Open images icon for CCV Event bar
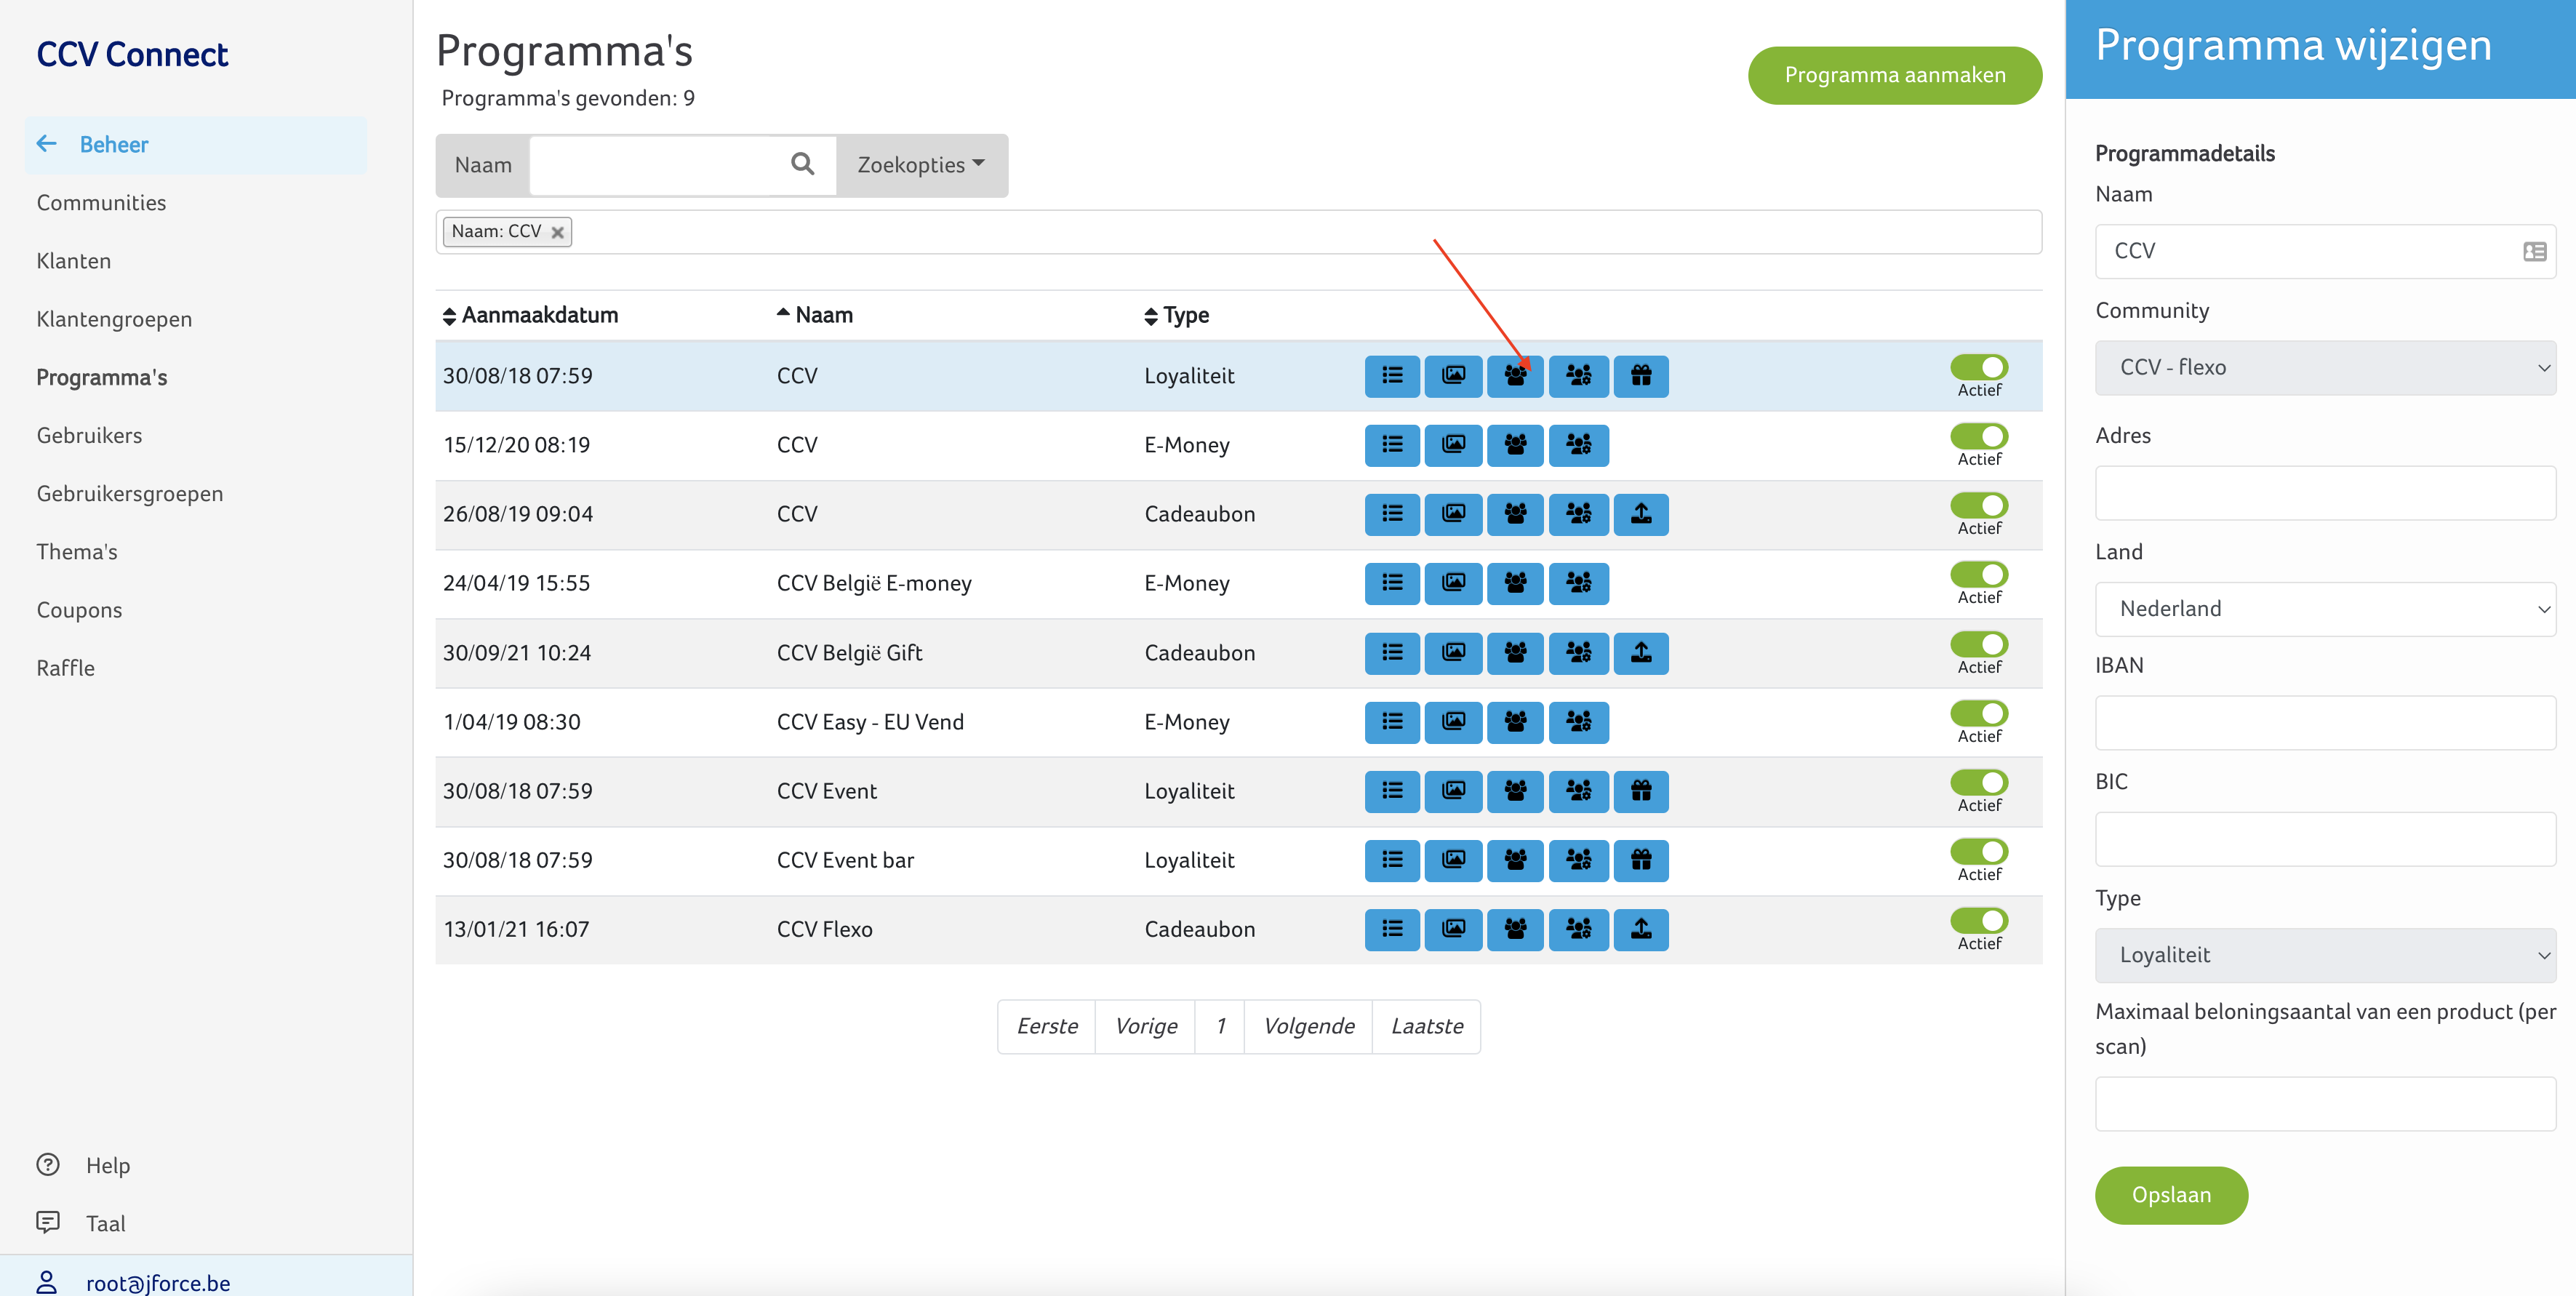The image size is (2576, 1296). (1453, 860)
